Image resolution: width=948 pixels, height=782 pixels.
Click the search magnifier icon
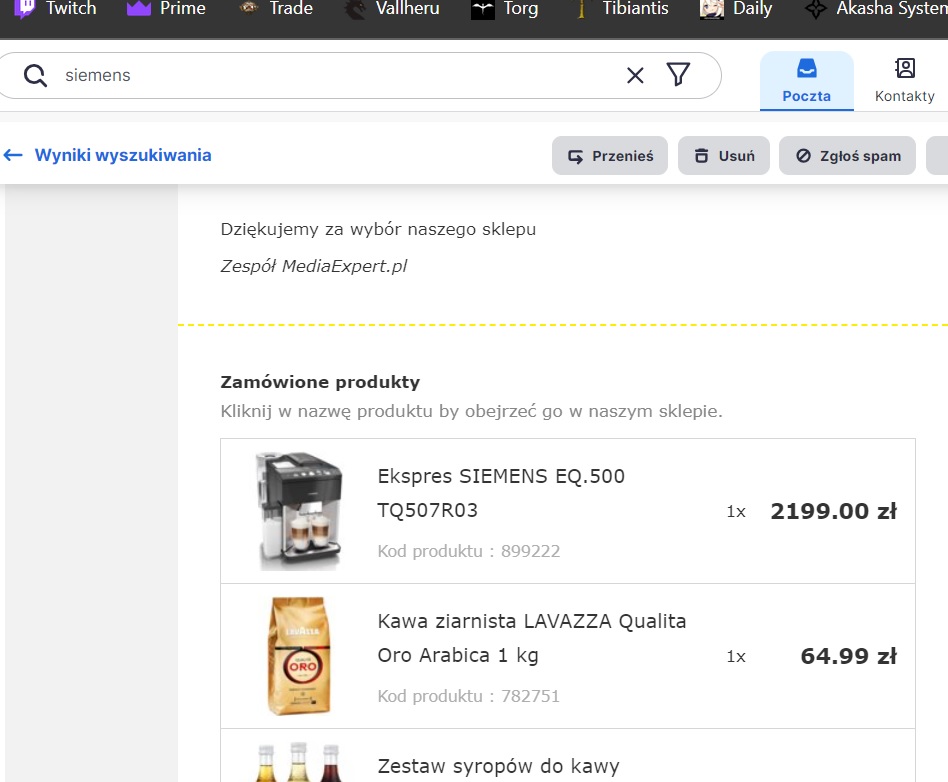tap(36, 75)
